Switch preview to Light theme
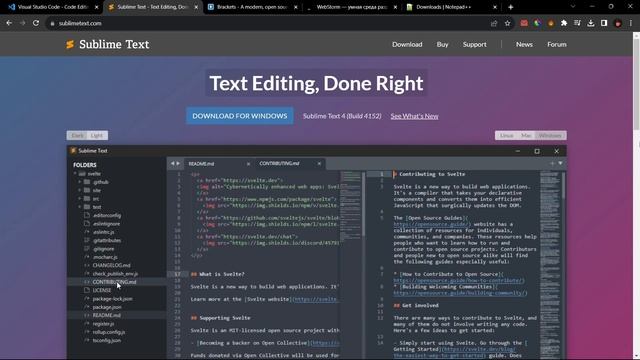 tap(97, 136)
